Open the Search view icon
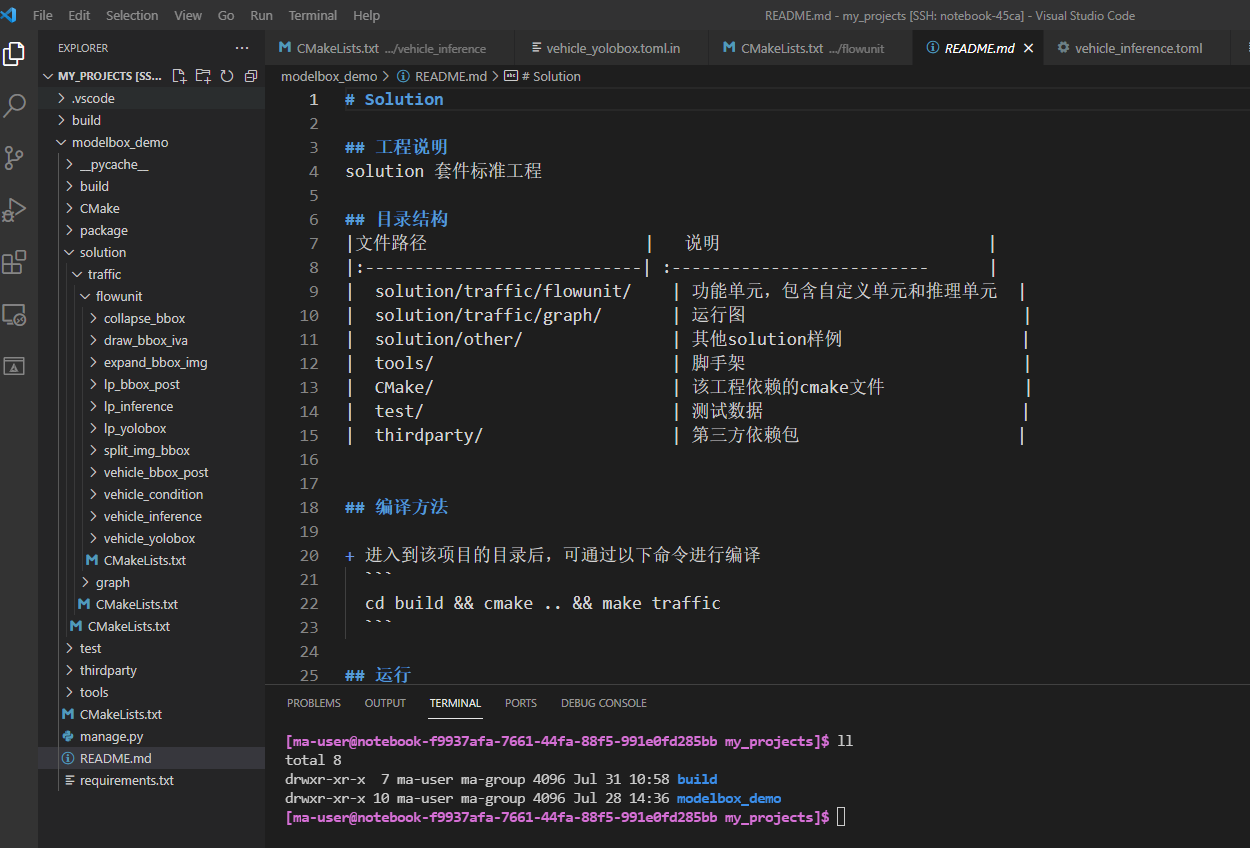1250x848 pixels. click(15, 106)
